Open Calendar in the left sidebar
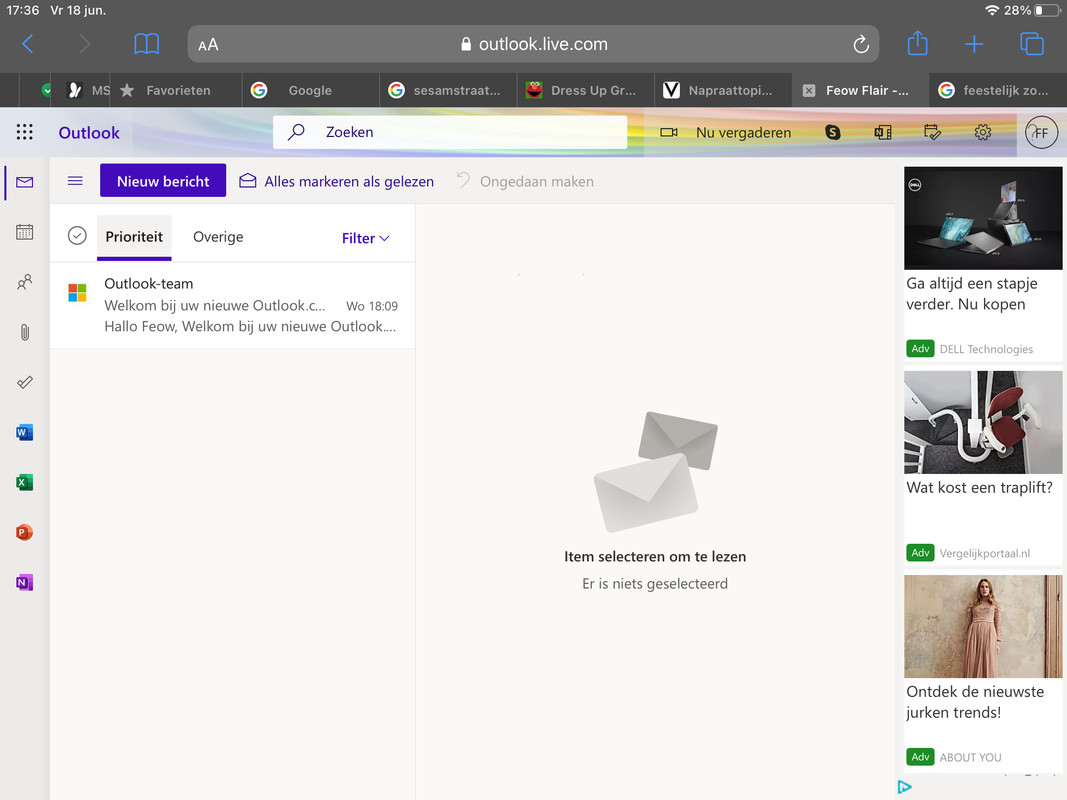This screenshot has height=800, width=1067. 24,232
